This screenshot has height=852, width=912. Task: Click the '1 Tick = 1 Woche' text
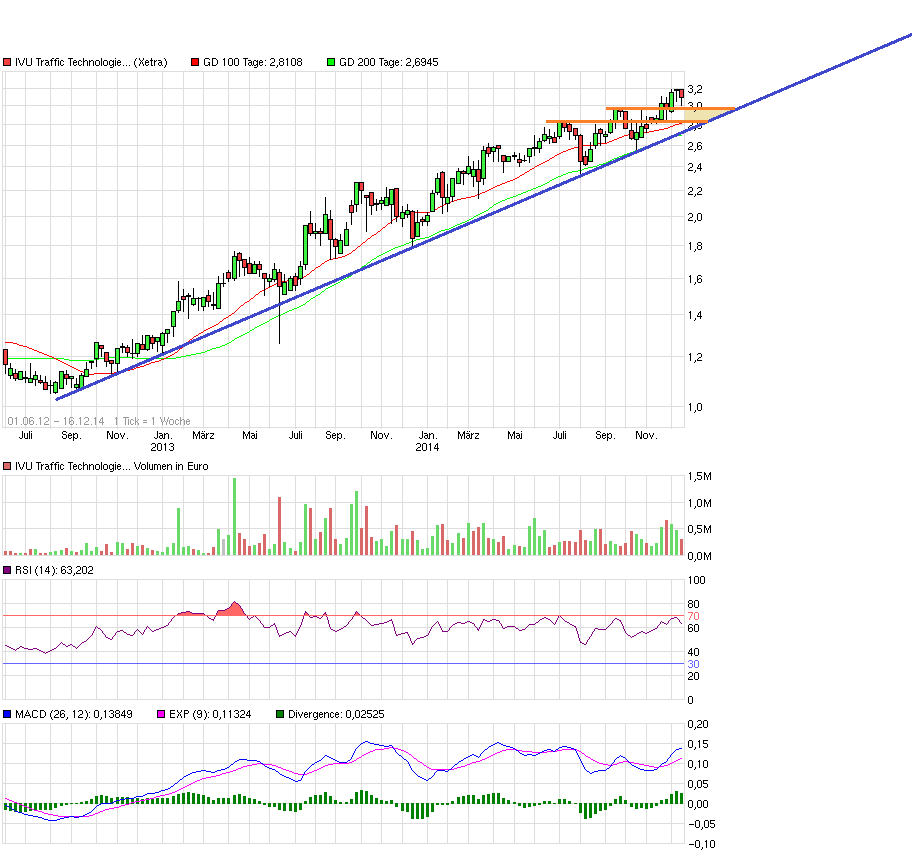152,421
